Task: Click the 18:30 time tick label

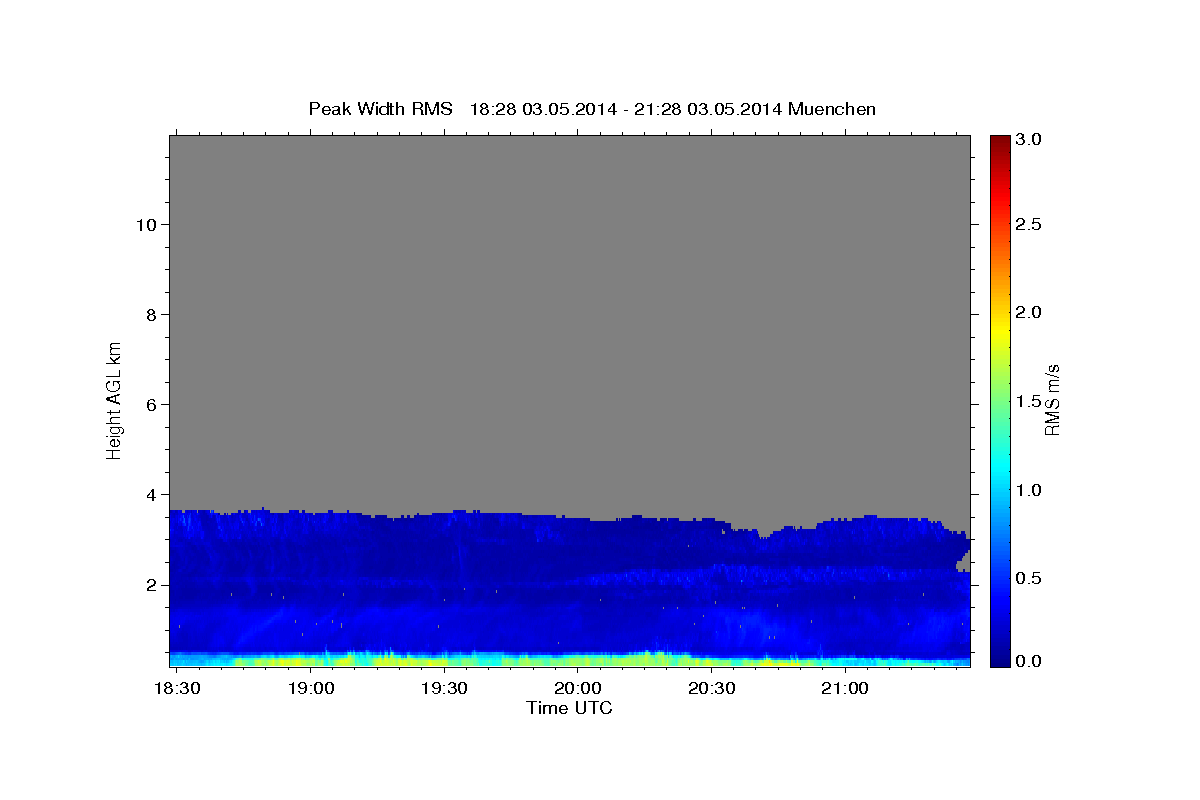Action: pyautogui.click(x=178, y=689)
